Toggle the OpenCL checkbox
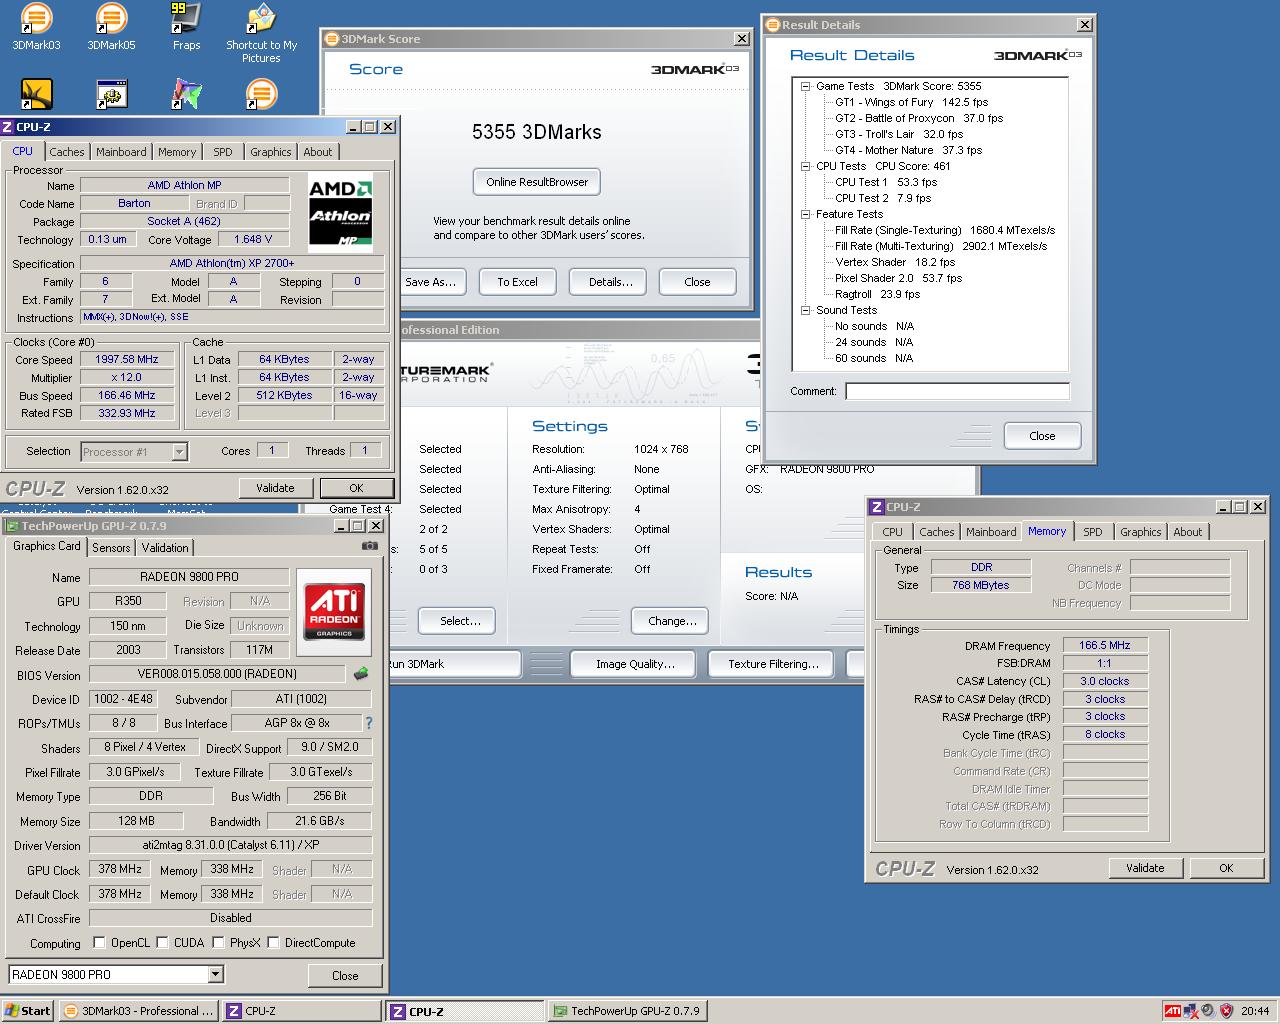 point(99,942)
